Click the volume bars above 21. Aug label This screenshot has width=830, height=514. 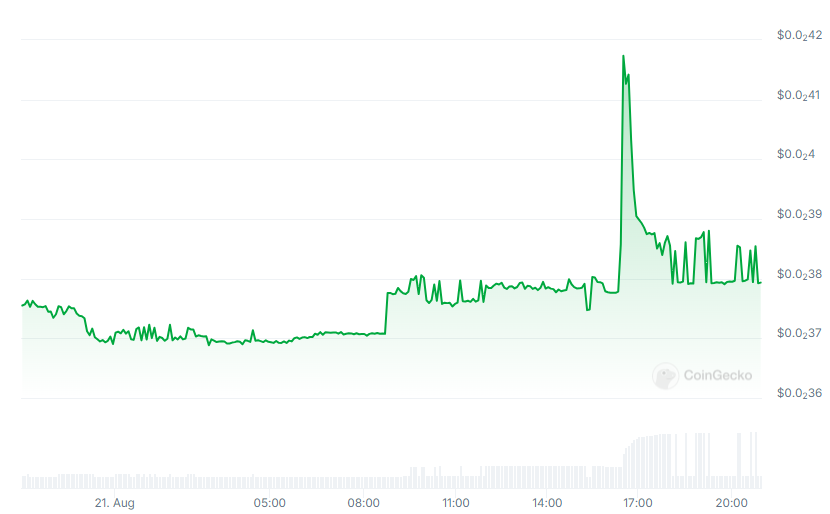(x=114, y=481)
